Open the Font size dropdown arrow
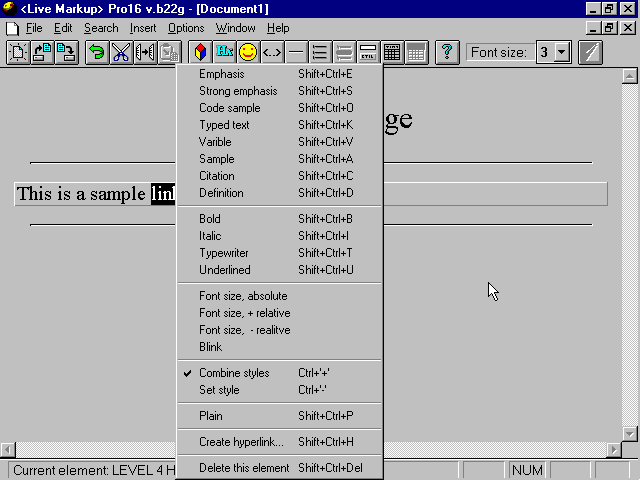 point(560,52)
